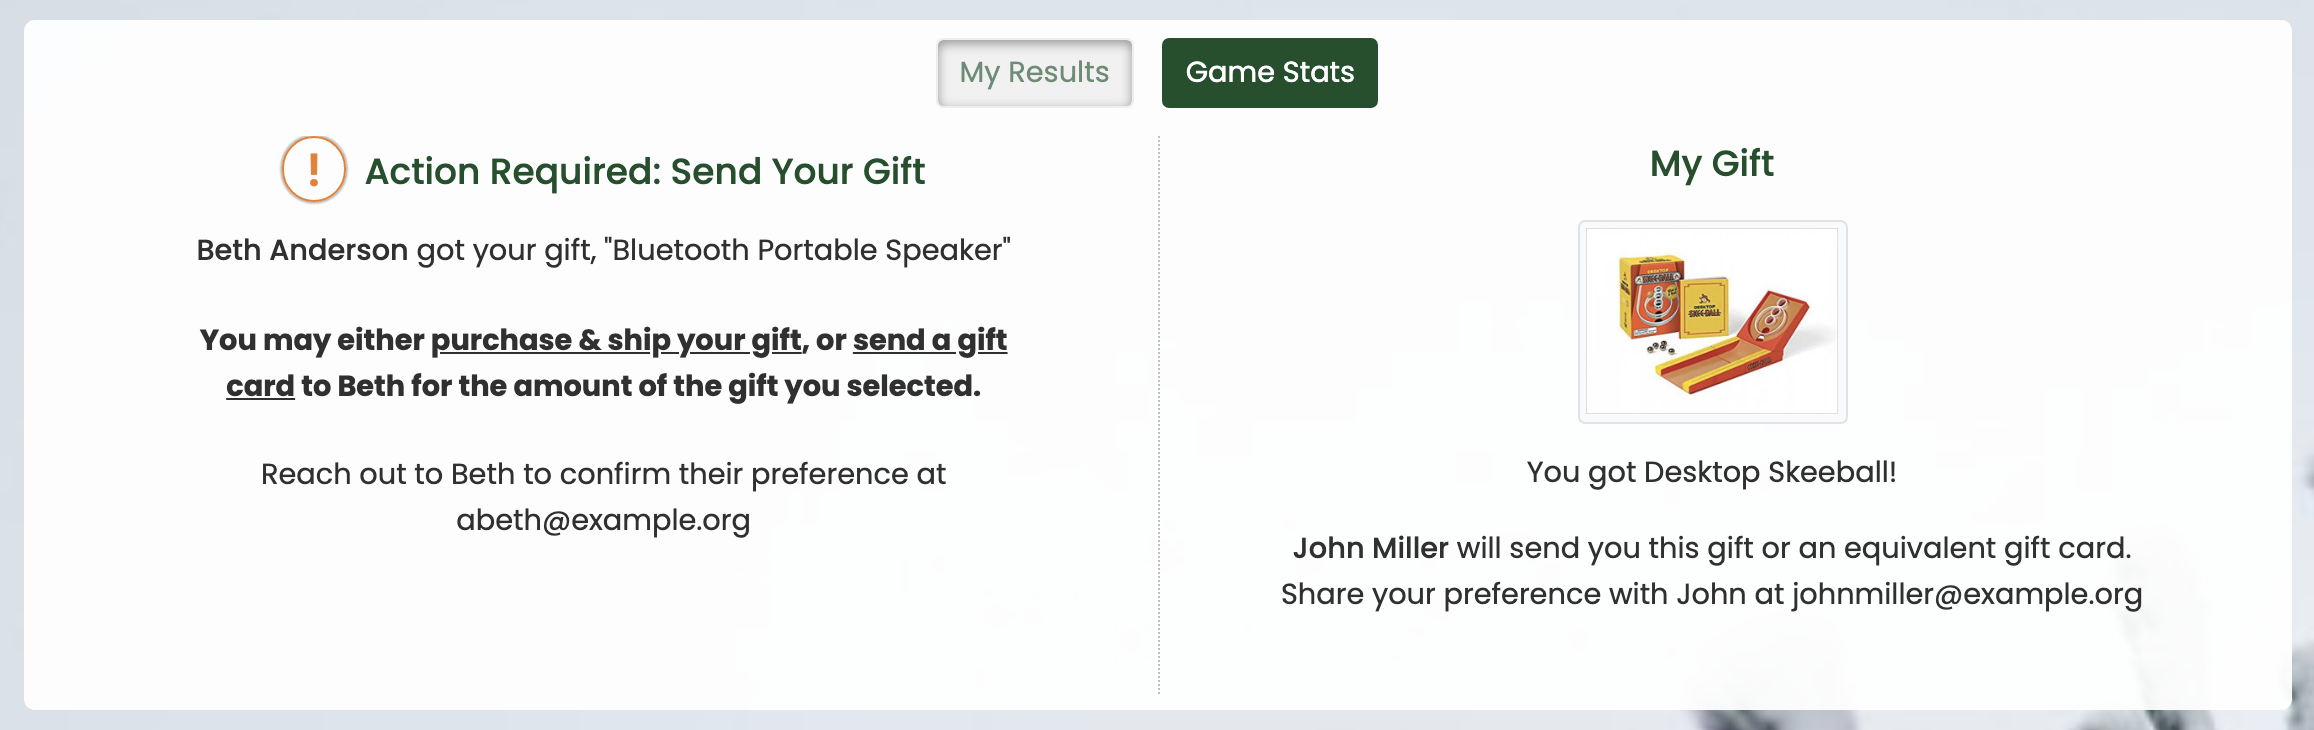Click the word card in gift card link
The image size is (2314, 730).
(x=260, y=386)
